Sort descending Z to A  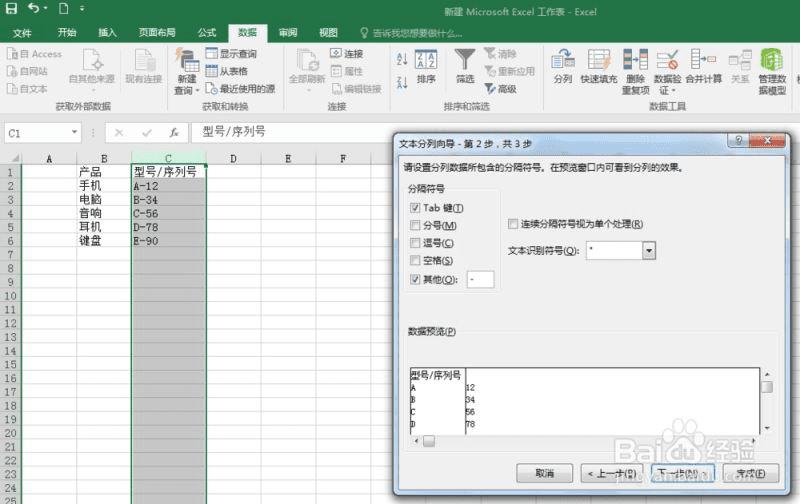coord(402,82)
